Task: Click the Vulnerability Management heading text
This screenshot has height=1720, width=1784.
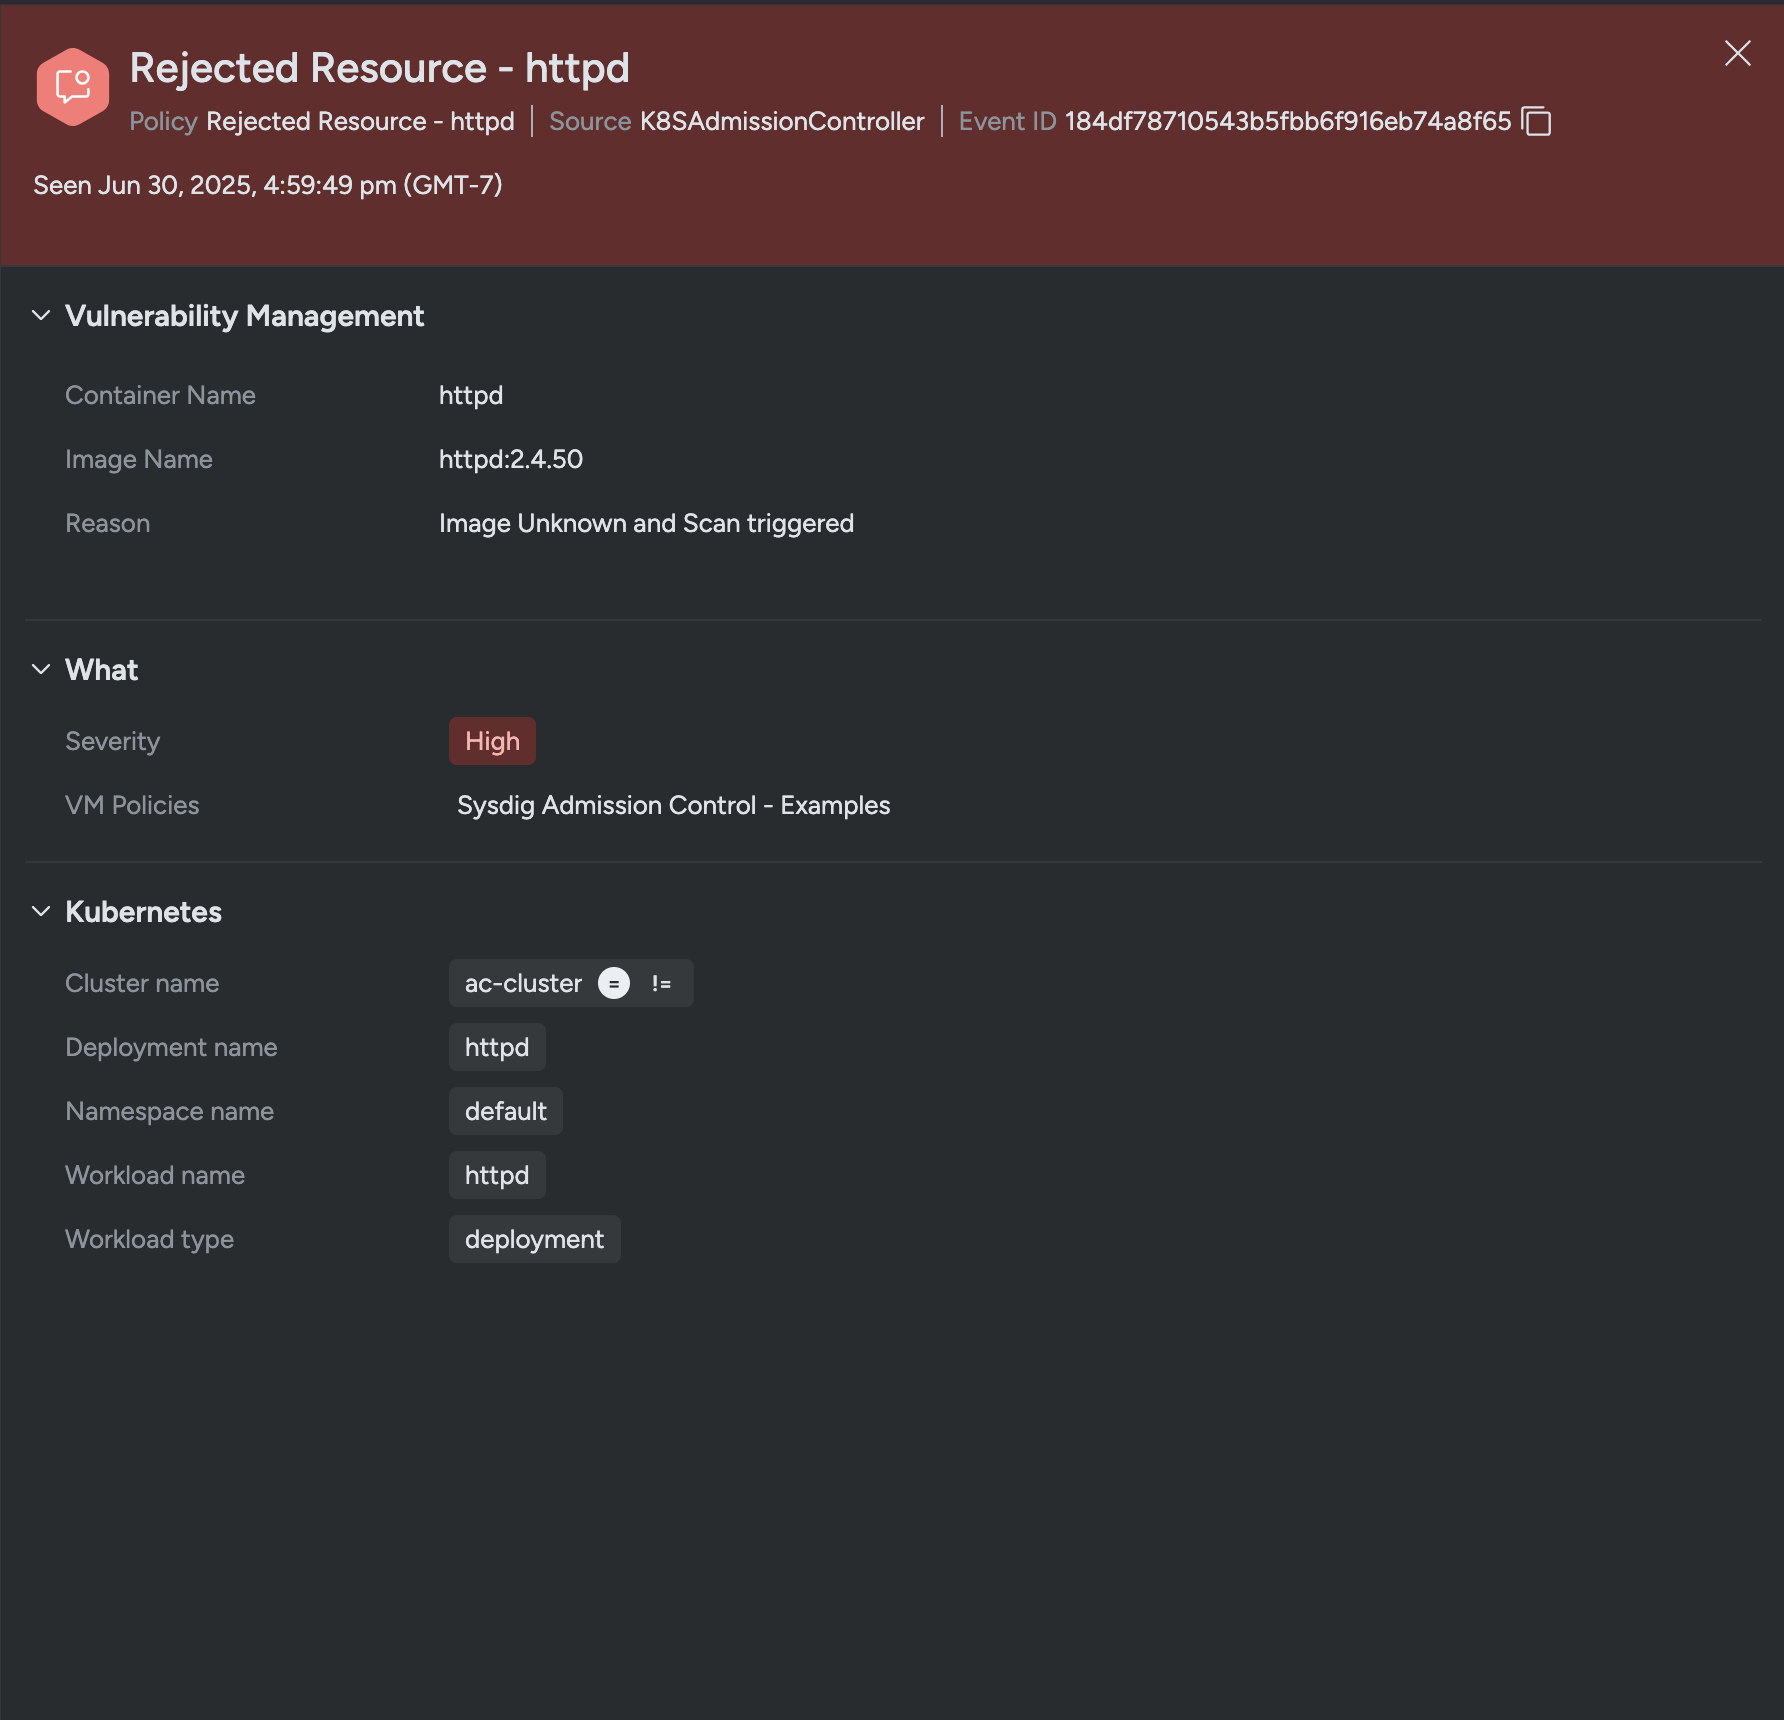Action: coord(245,316)
